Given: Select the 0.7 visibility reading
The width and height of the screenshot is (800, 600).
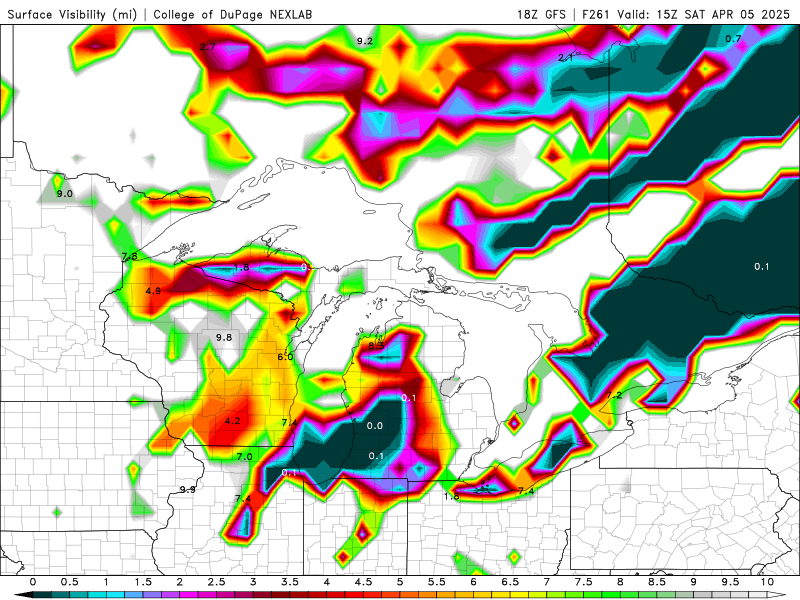Looking at the screenshot, I should click(733, 38).
